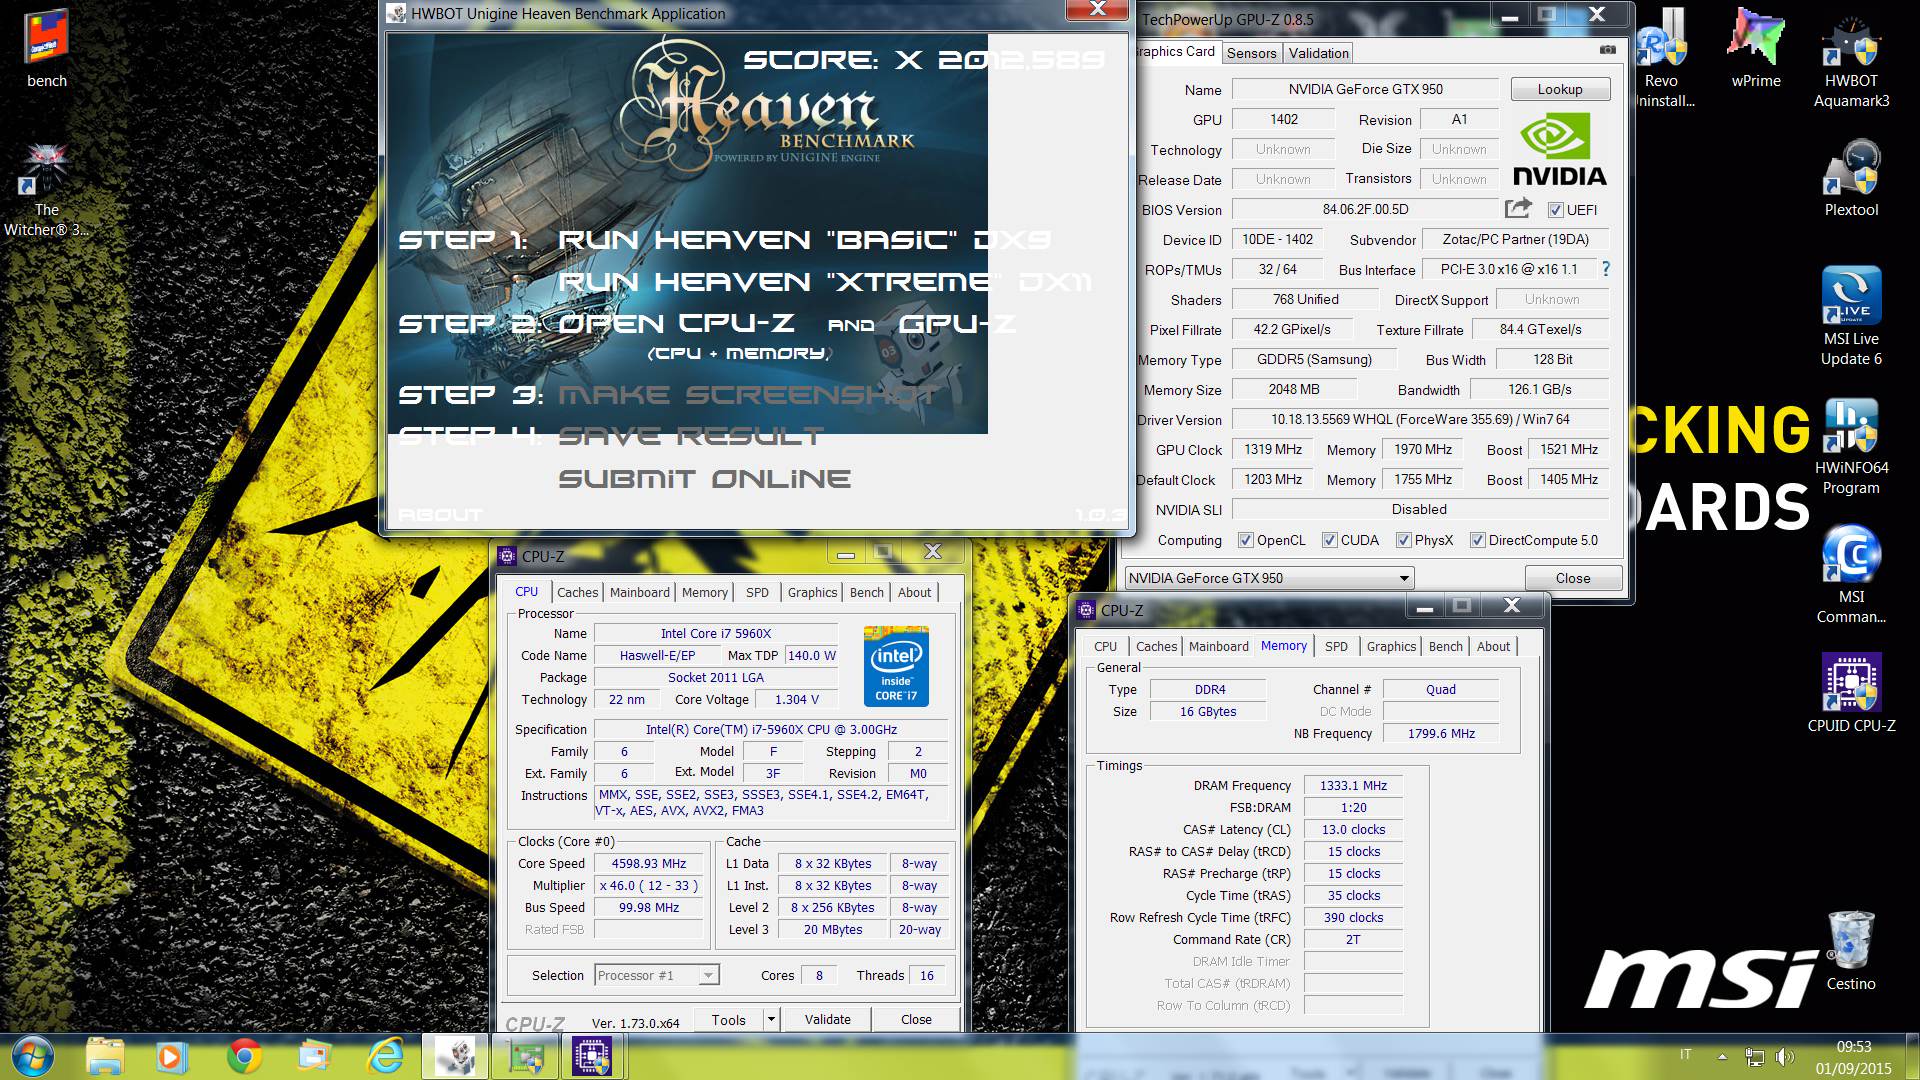
Task: Switch to the GPU-Z taskbar item
Action: coord(526,1056)
